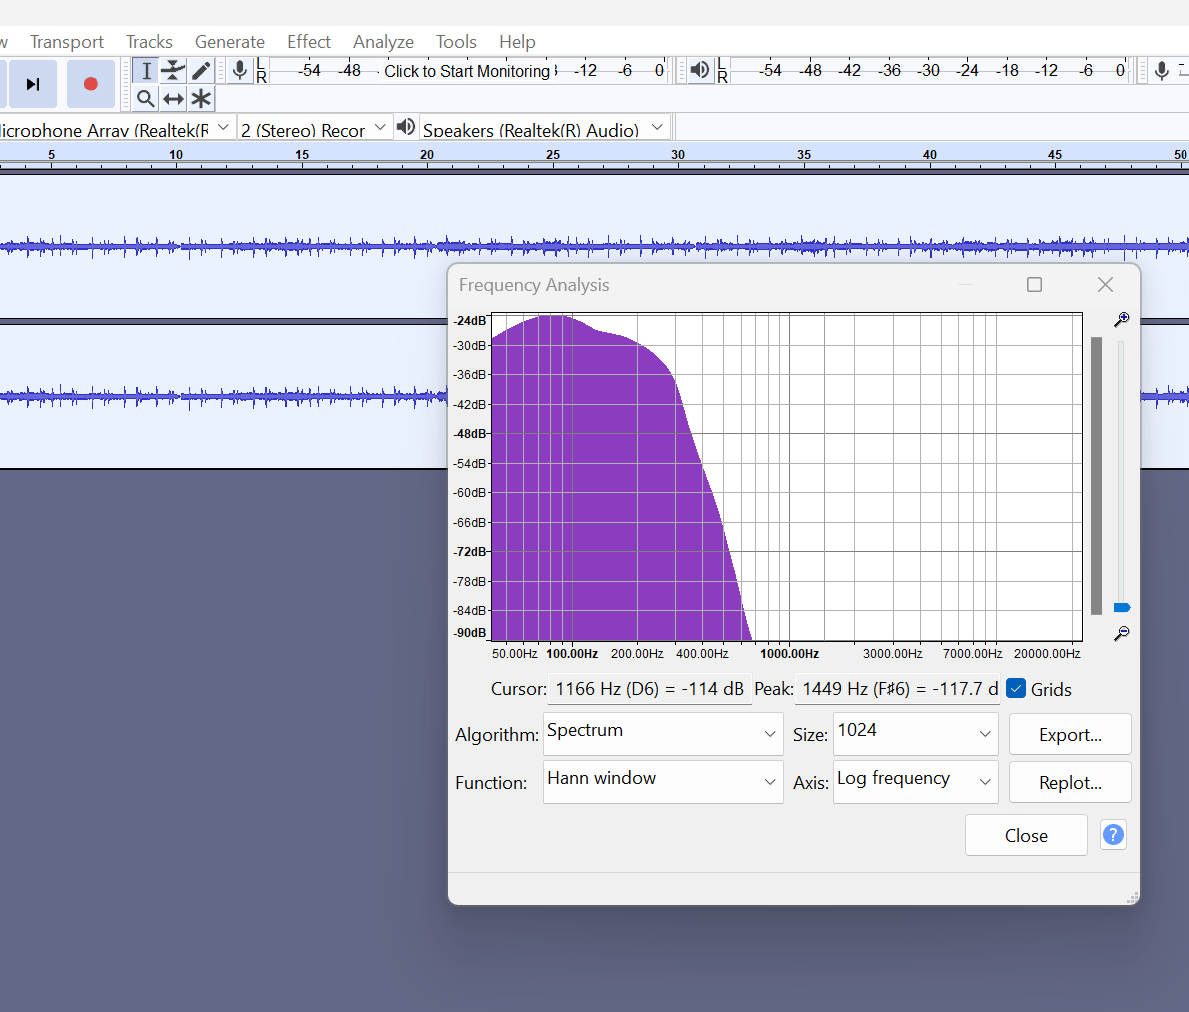Zoom in on the frequency plot

pos(1122,319)
